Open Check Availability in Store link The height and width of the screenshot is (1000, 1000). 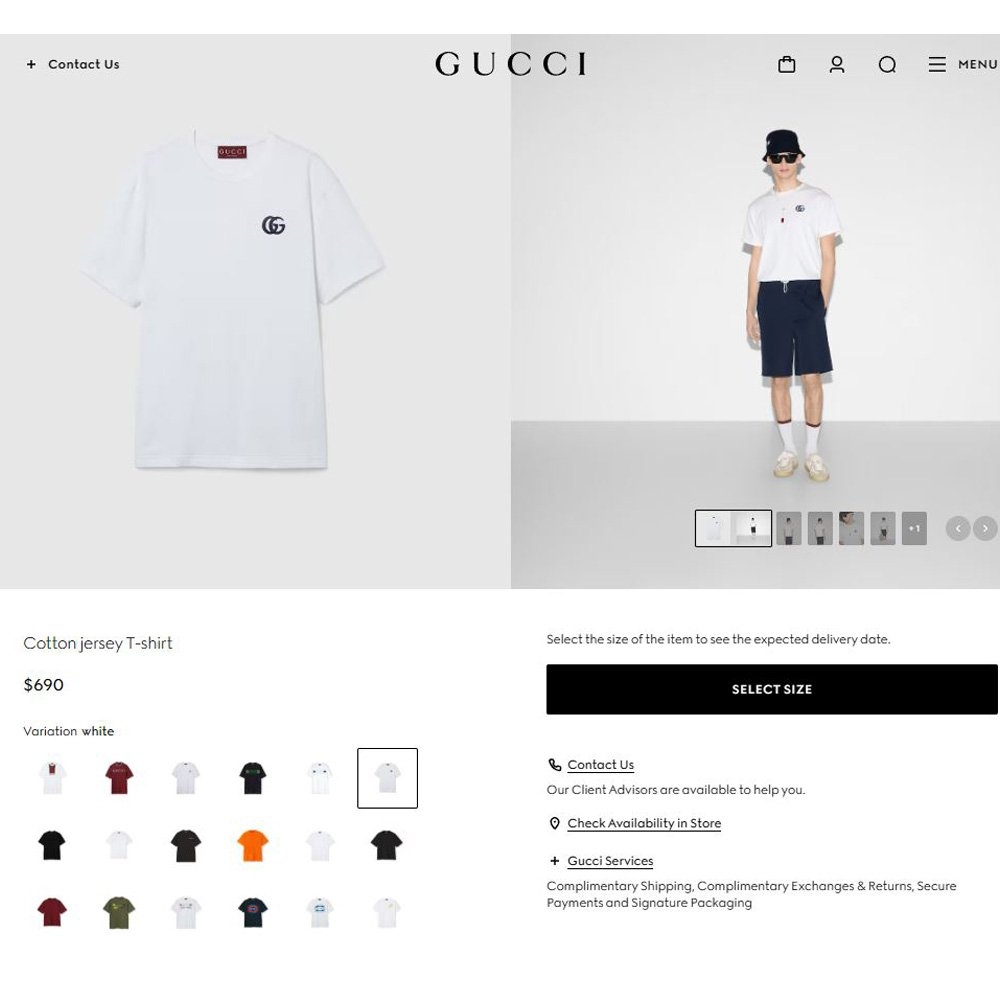point(644,823)
